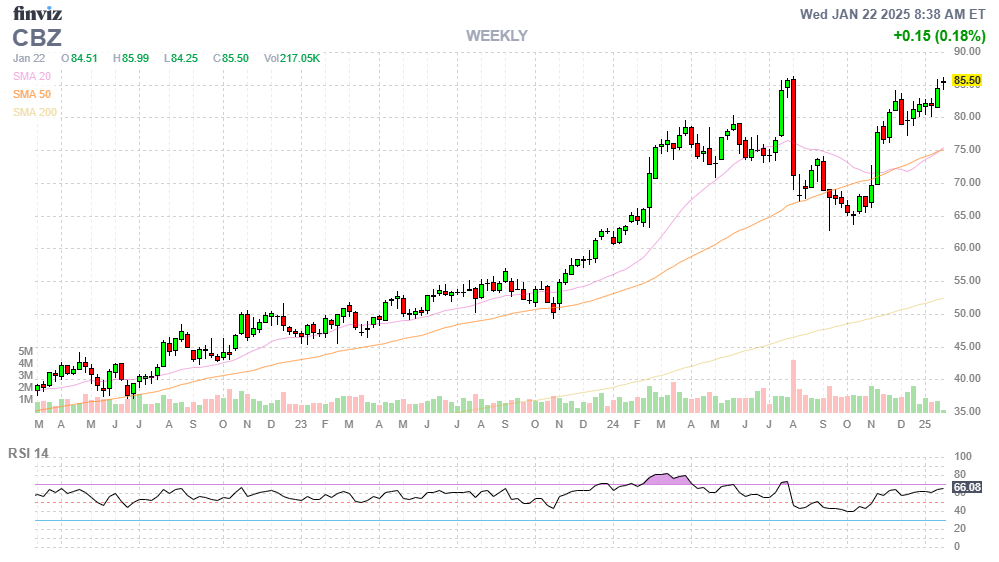The width and height of the screenshot is (999, 562).
Task: Toggle the SMA 50 legend label
Action: point(33,94)
